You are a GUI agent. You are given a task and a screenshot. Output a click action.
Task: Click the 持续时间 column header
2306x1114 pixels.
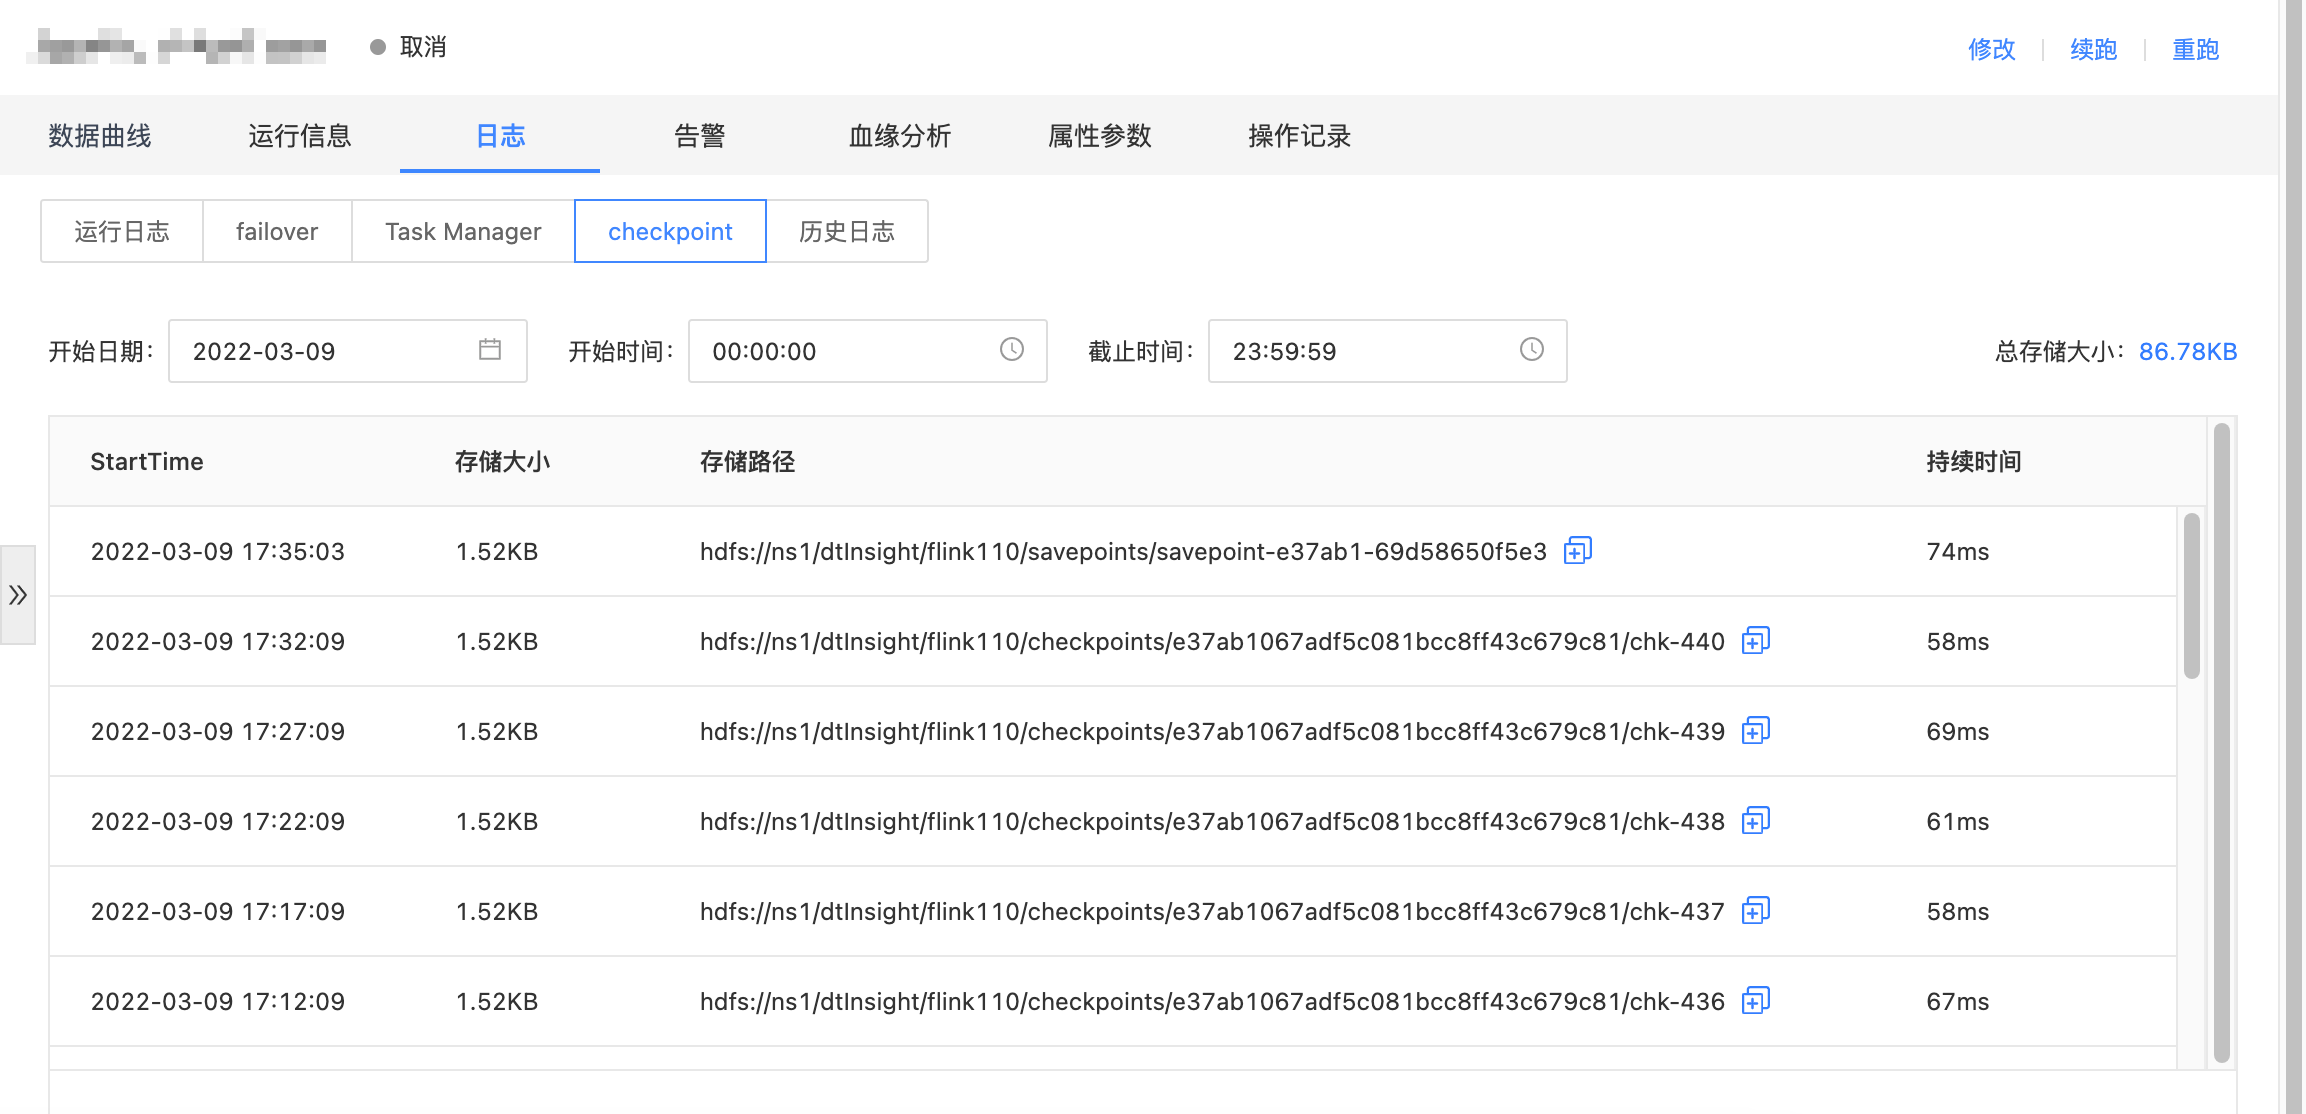coord(1974,461)
